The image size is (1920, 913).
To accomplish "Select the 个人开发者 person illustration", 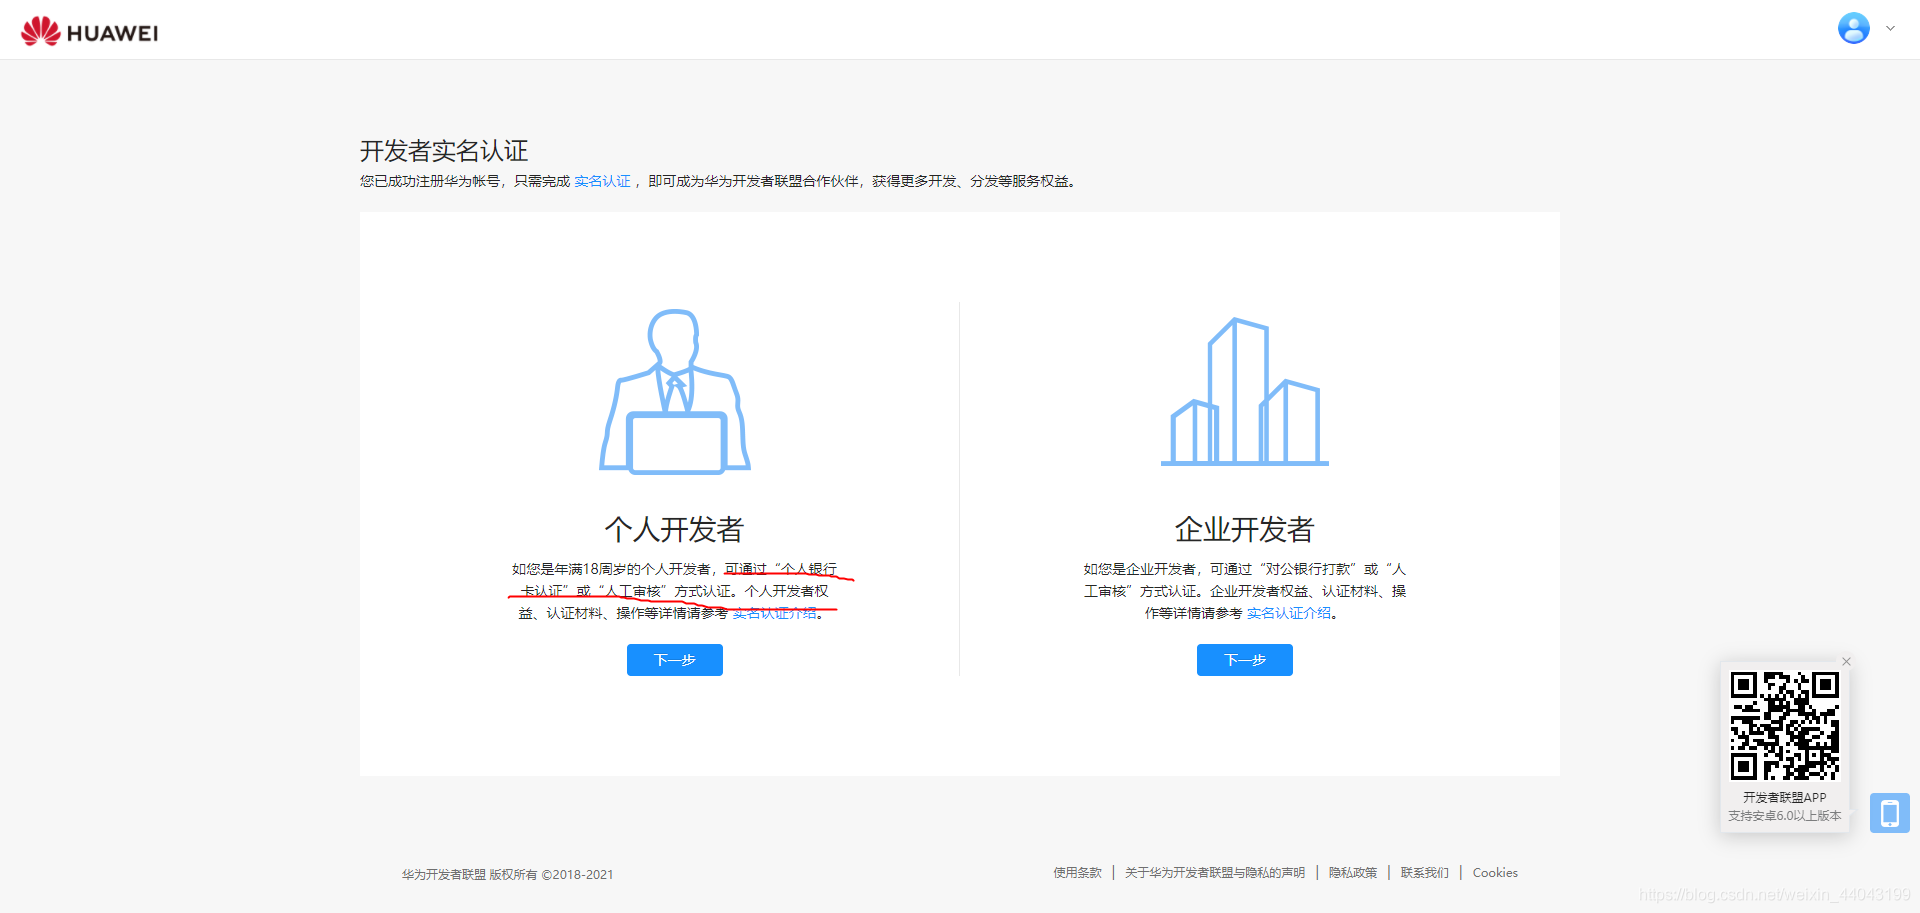I will tap(675, 391).
